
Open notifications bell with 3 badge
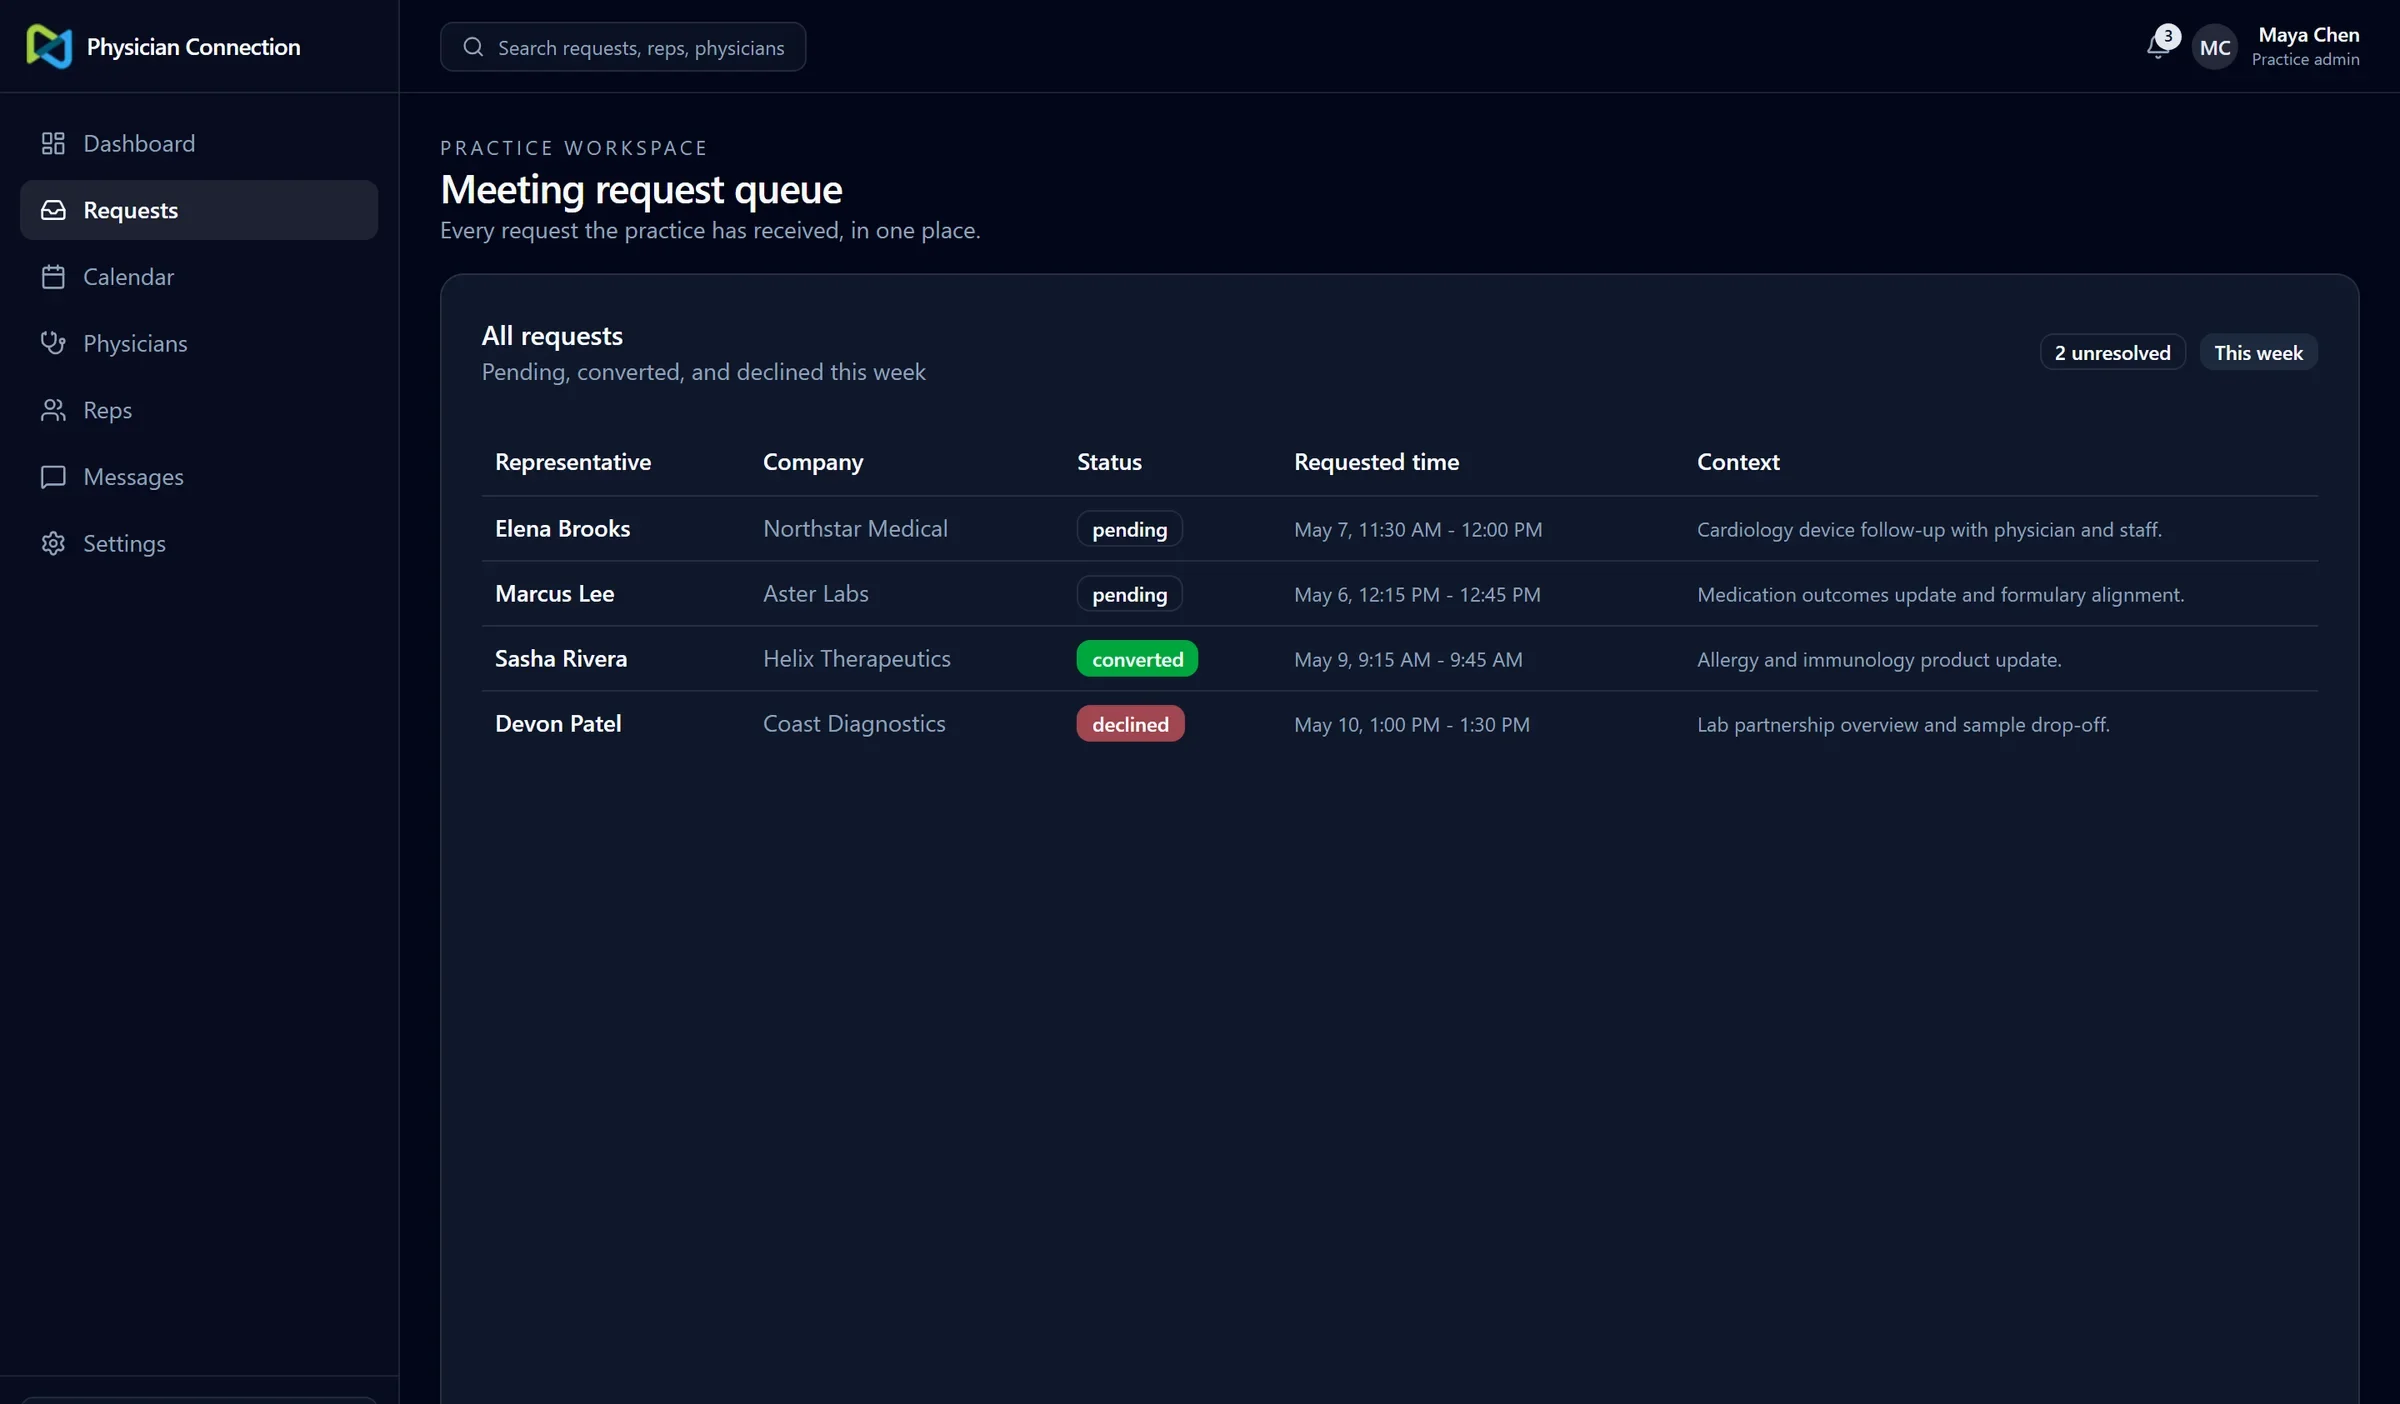pos(2161,44)
